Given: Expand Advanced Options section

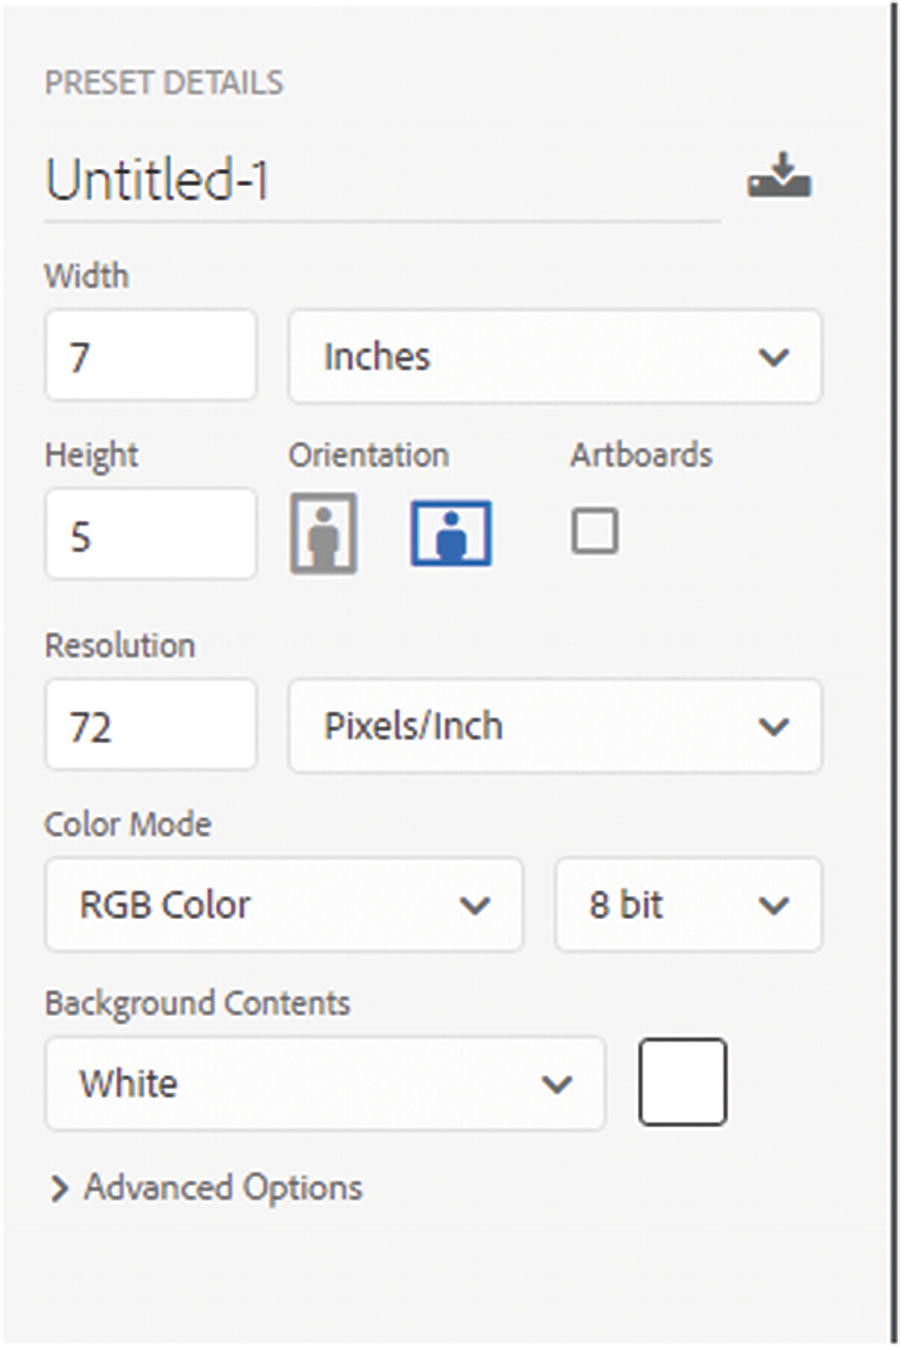Looking at the screenshot, I should coord(223,1188).
